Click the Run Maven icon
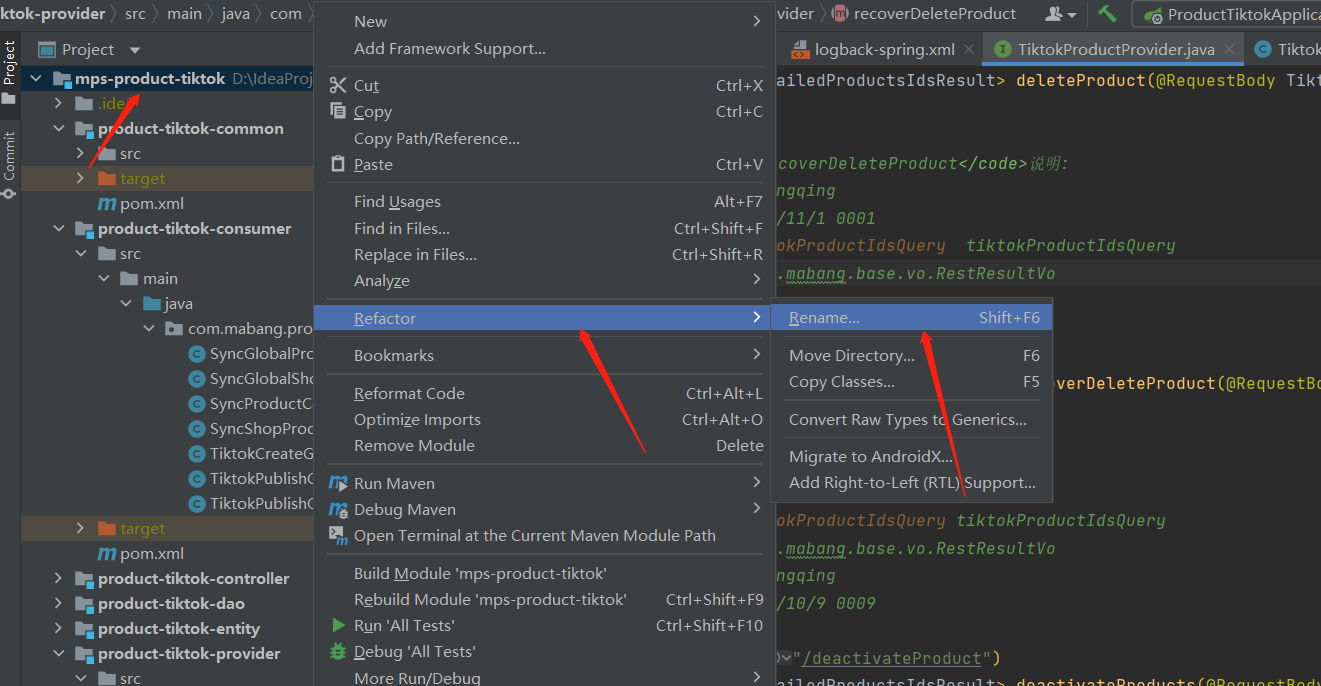 coord(338,484)
